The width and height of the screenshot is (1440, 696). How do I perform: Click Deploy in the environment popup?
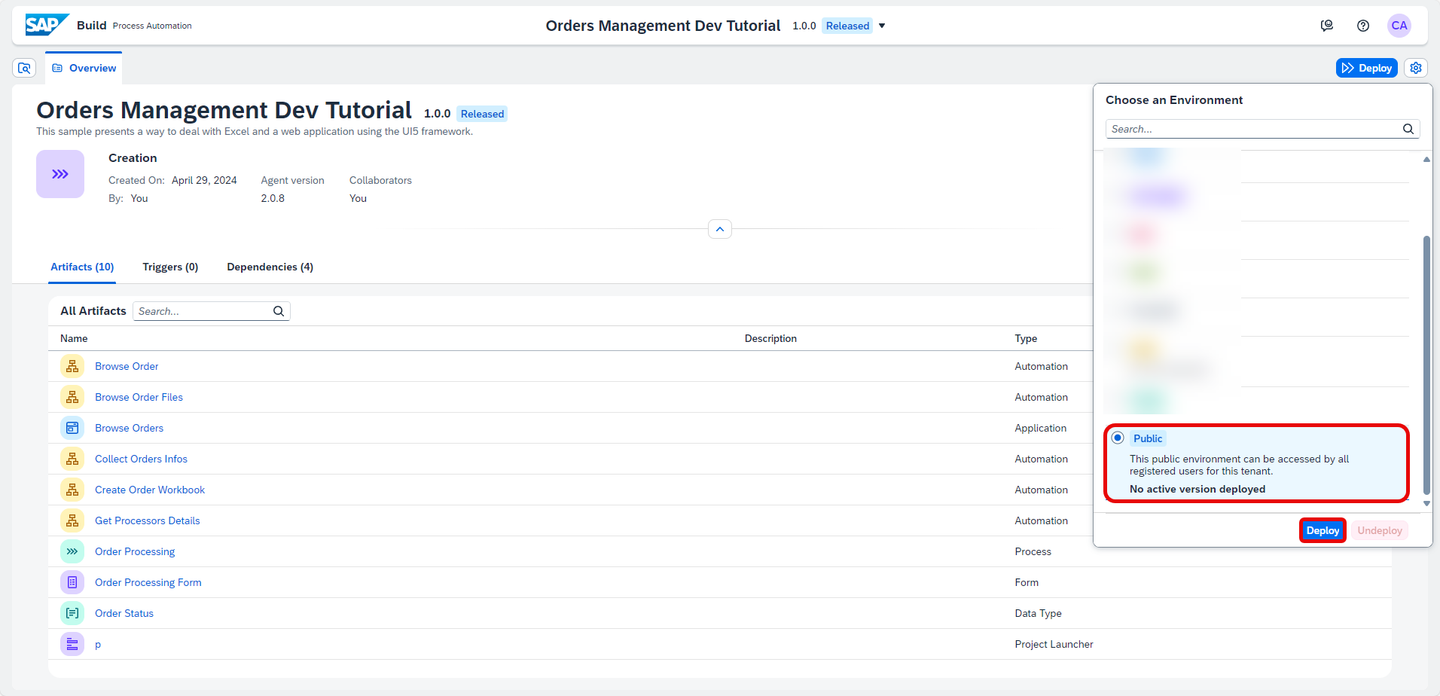pyautogui.click(x=1323, y=531)
